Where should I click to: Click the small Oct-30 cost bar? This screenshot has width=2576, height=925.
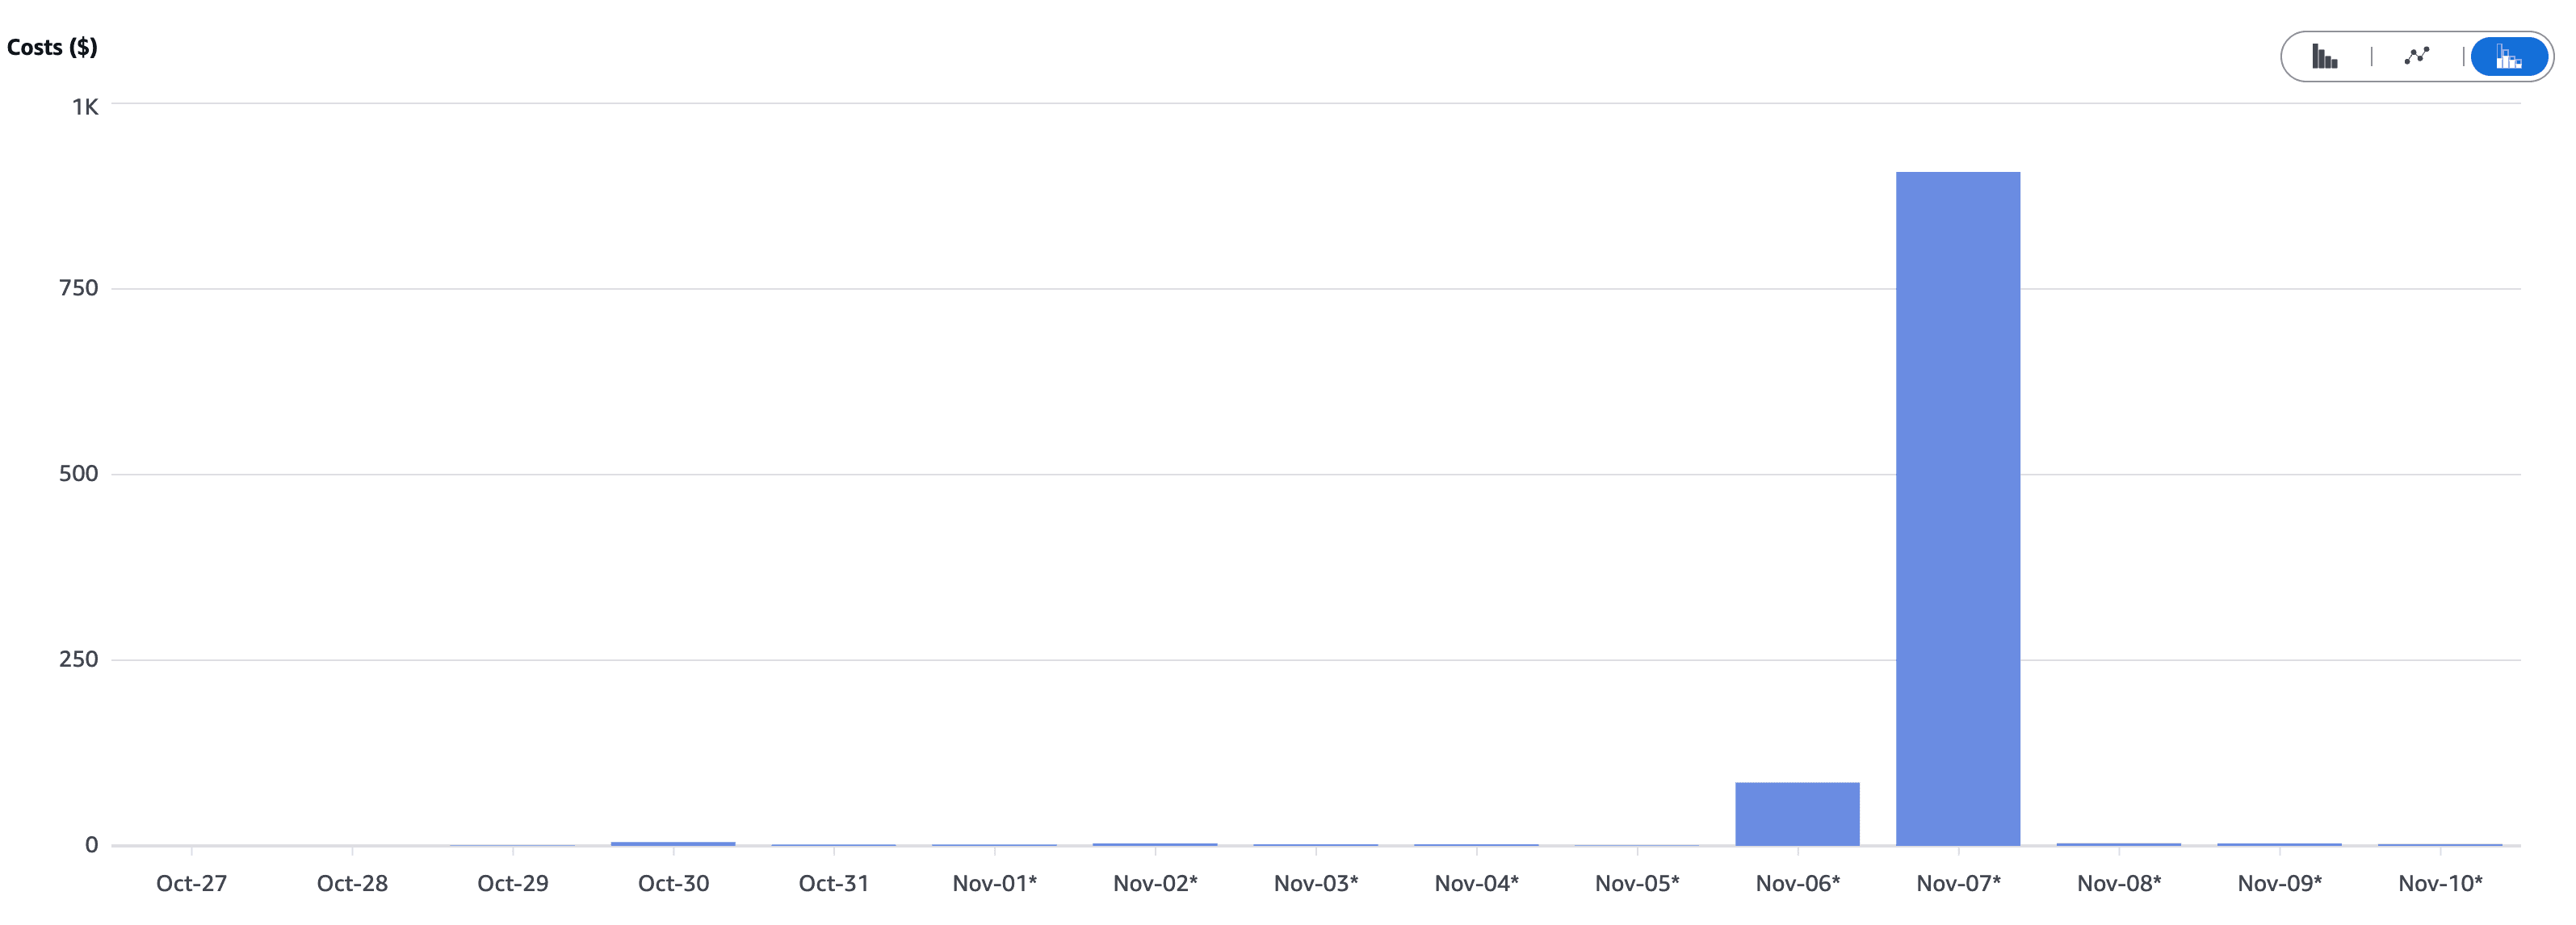click(x=673, y=843)
